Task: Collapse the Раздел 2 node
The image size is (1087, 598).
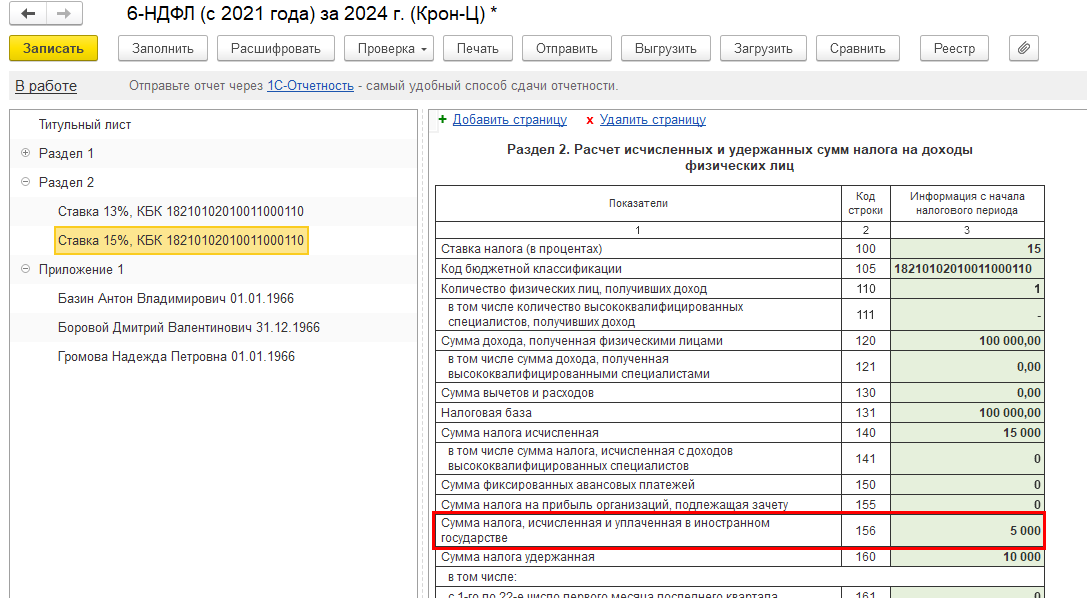Action: coord(26,182)
